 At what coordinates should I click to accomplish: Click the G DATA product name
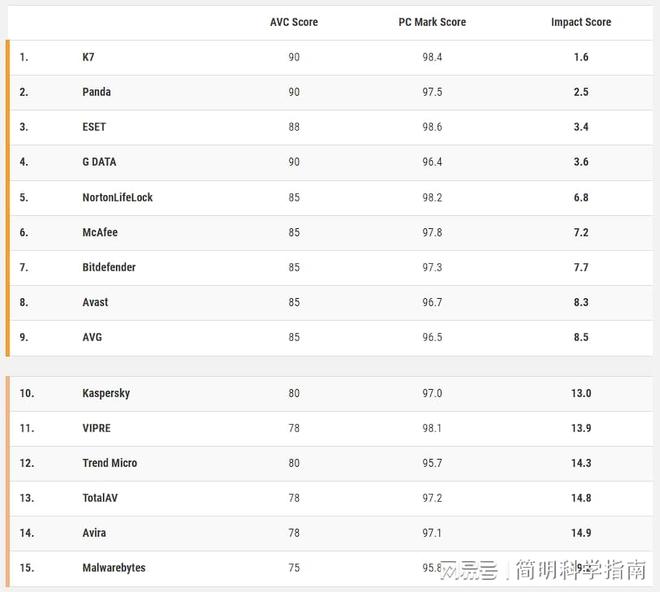coord(100,162)
